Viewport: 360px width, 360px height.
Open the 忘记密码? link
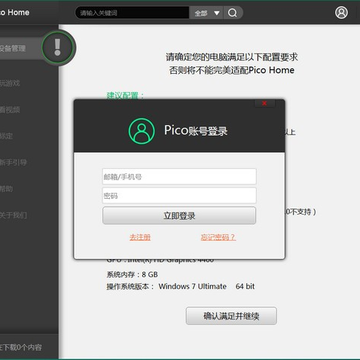coord(218,237)
